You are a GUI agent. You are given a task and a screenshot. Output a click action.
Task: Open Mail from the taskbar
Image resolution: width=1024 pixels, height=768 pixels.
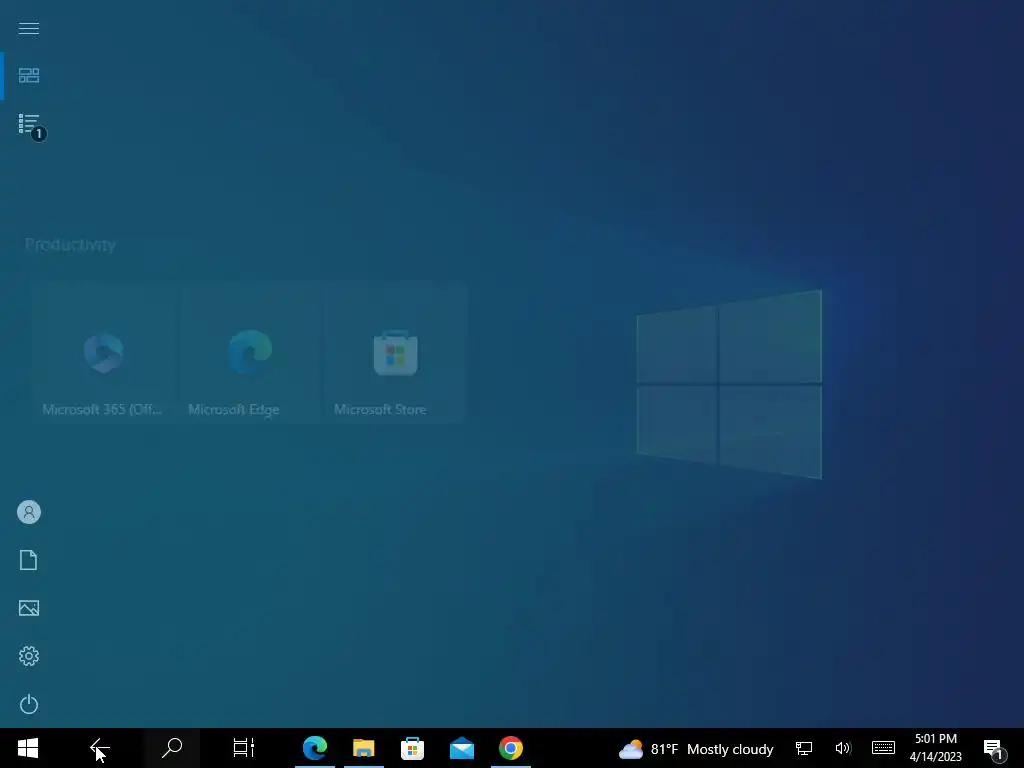pos(462,748)
